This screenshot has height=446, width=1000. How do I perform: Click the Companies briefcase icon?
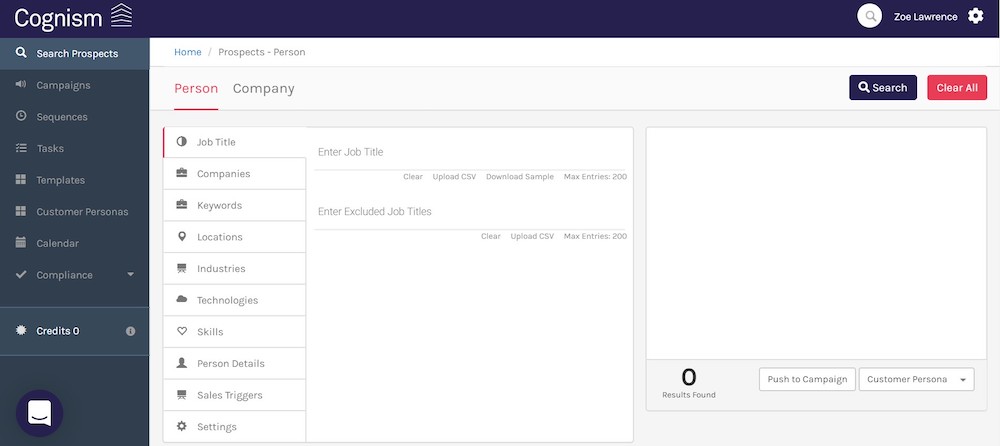(x=182, y=173)
